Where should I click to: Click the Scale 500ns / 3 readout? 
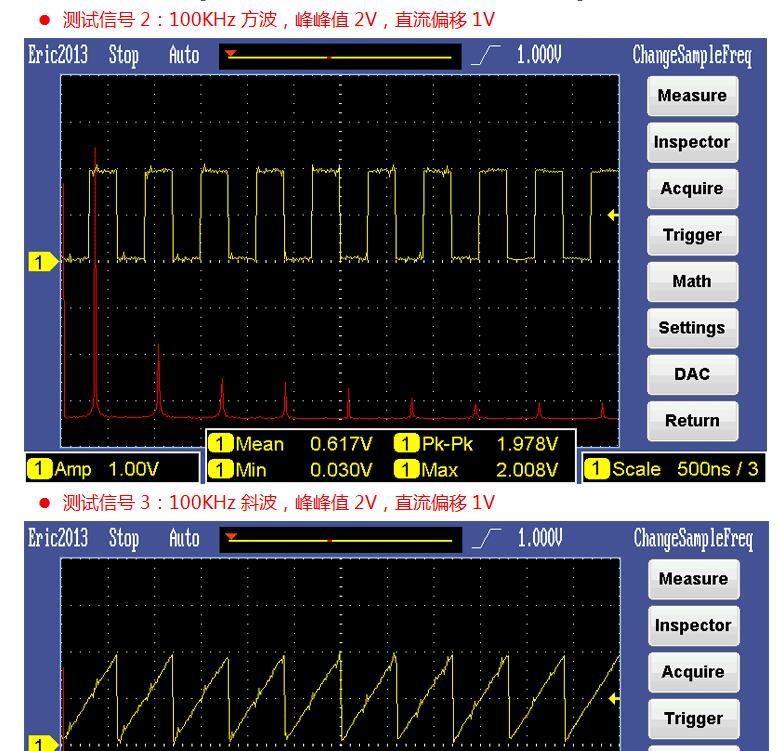coord(673,468)
